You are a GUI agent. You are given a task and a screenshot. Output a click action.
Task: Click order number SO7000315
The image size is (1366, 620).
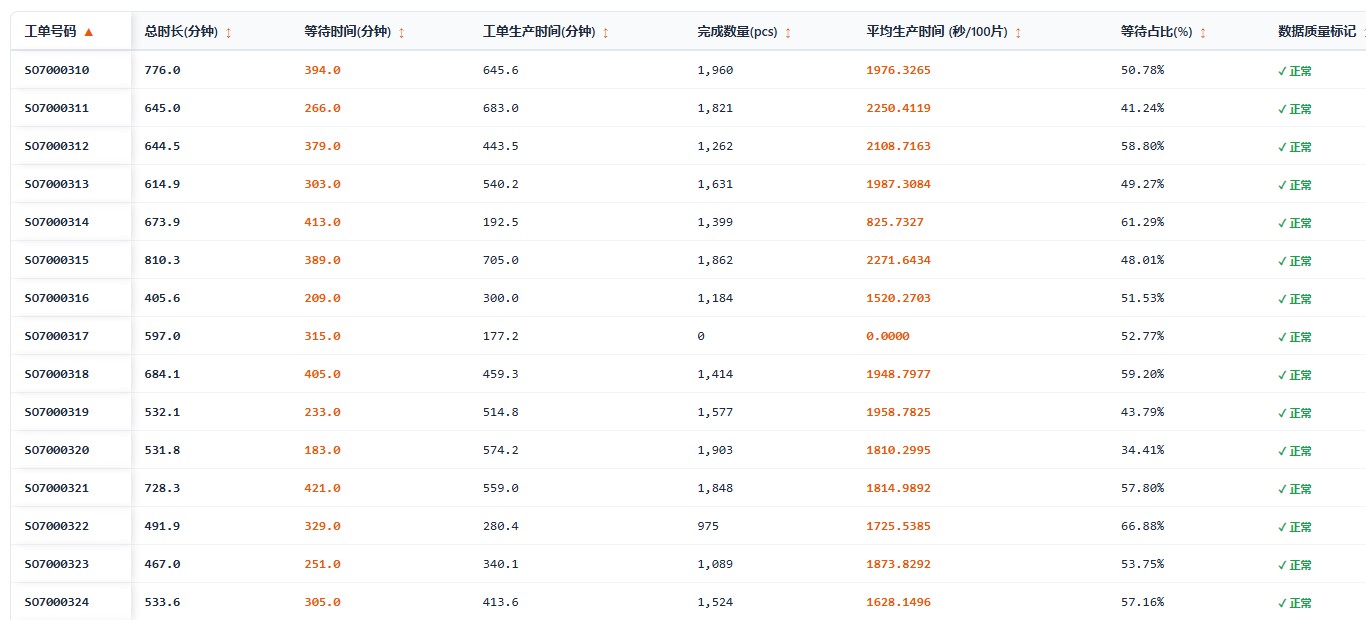coord(57,260)
